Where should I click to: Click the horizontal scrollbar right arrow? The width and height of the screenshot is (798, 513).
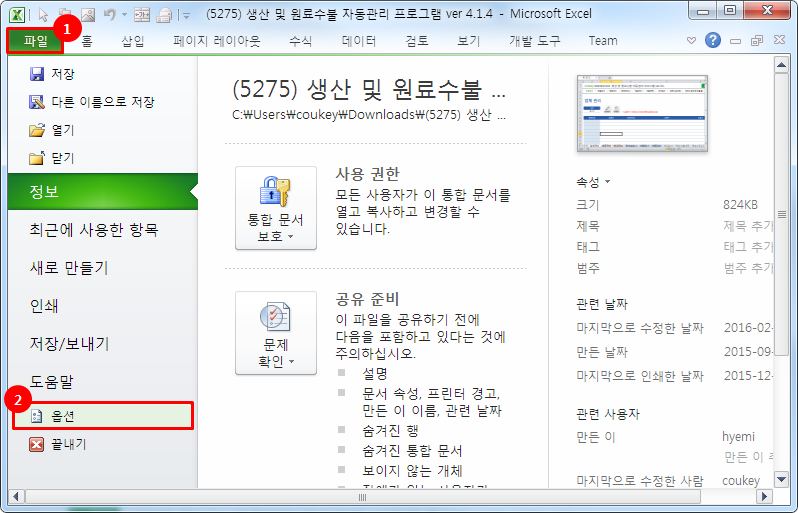coord(764,496)
